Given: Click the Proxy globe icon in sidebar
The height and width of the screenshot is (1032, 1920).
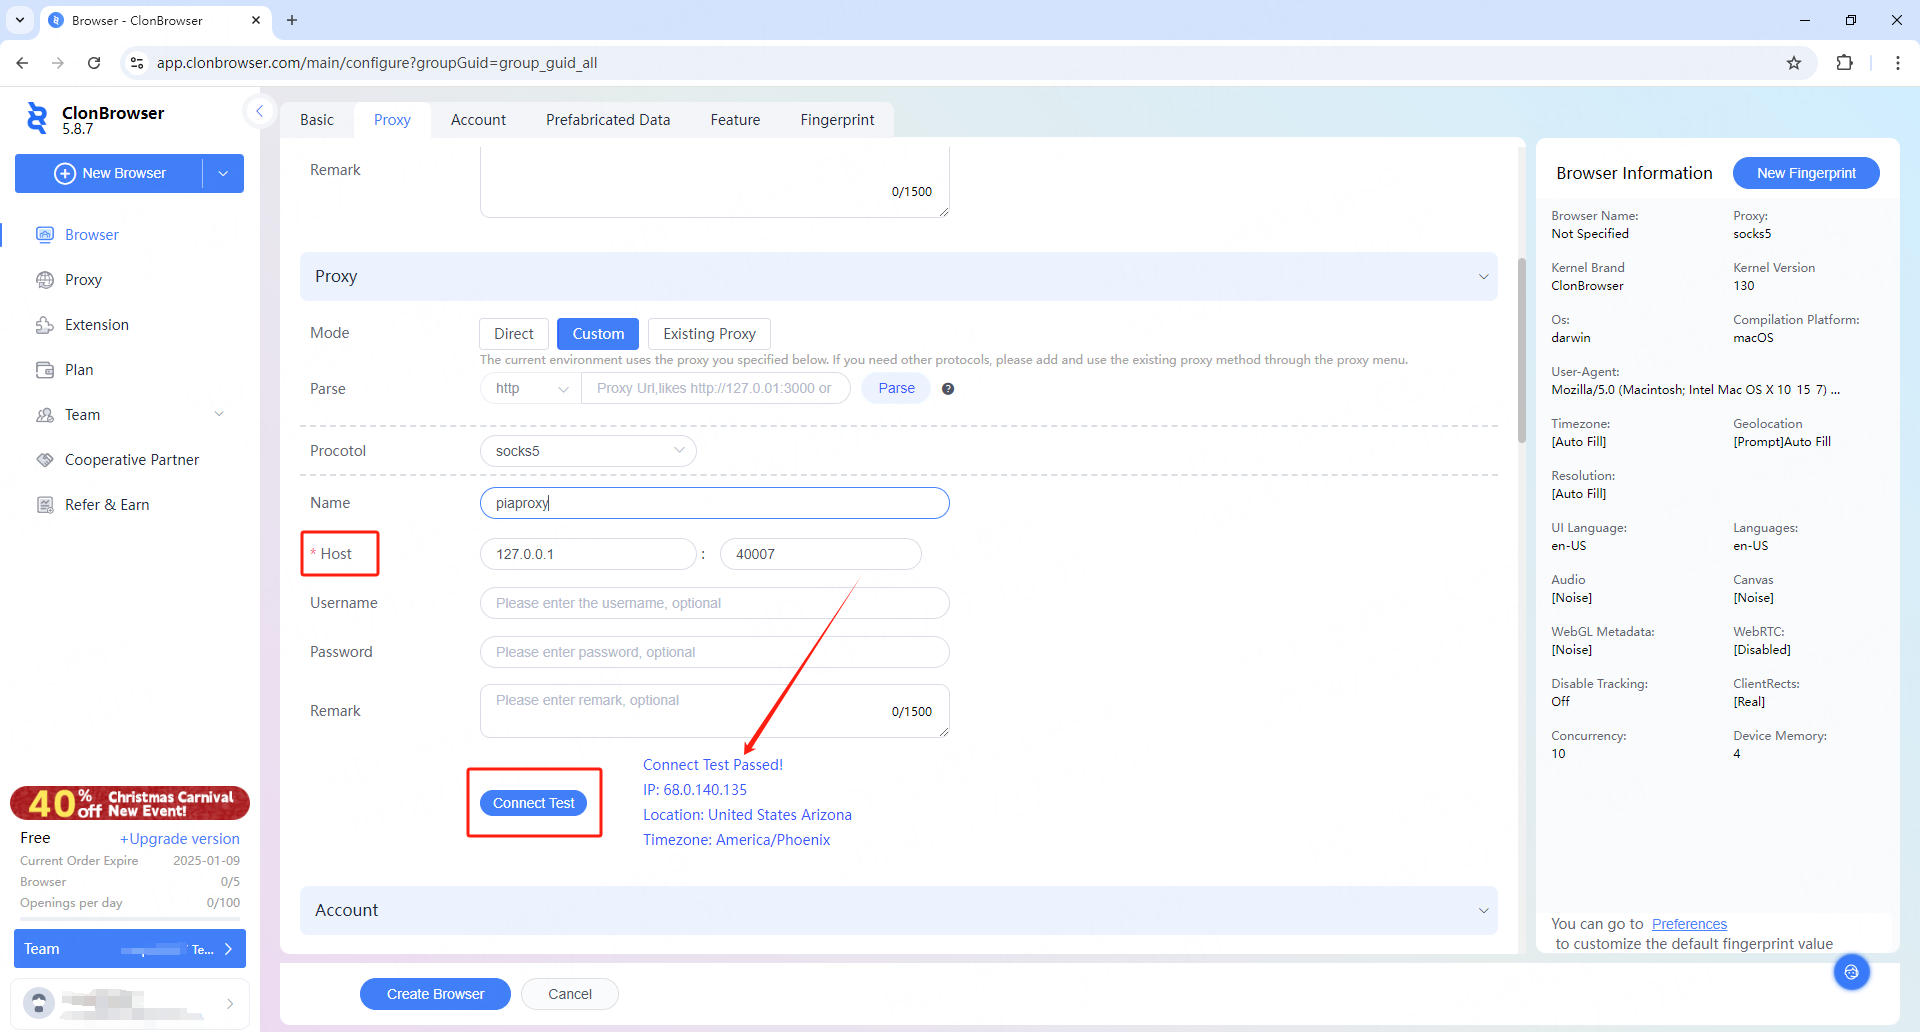Looking at the screenshot, I should tap(45, 280).
